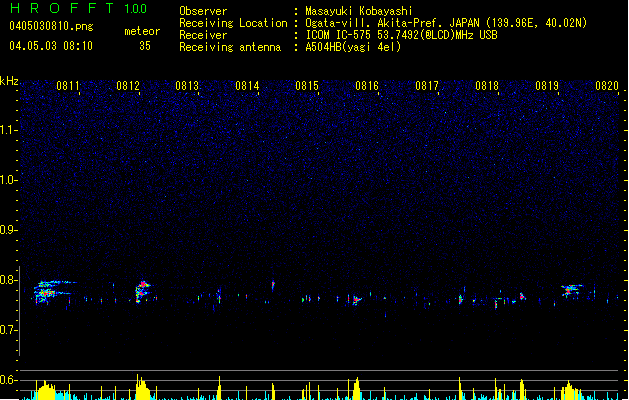Click the meteor echo near 0819

[572, 290]
